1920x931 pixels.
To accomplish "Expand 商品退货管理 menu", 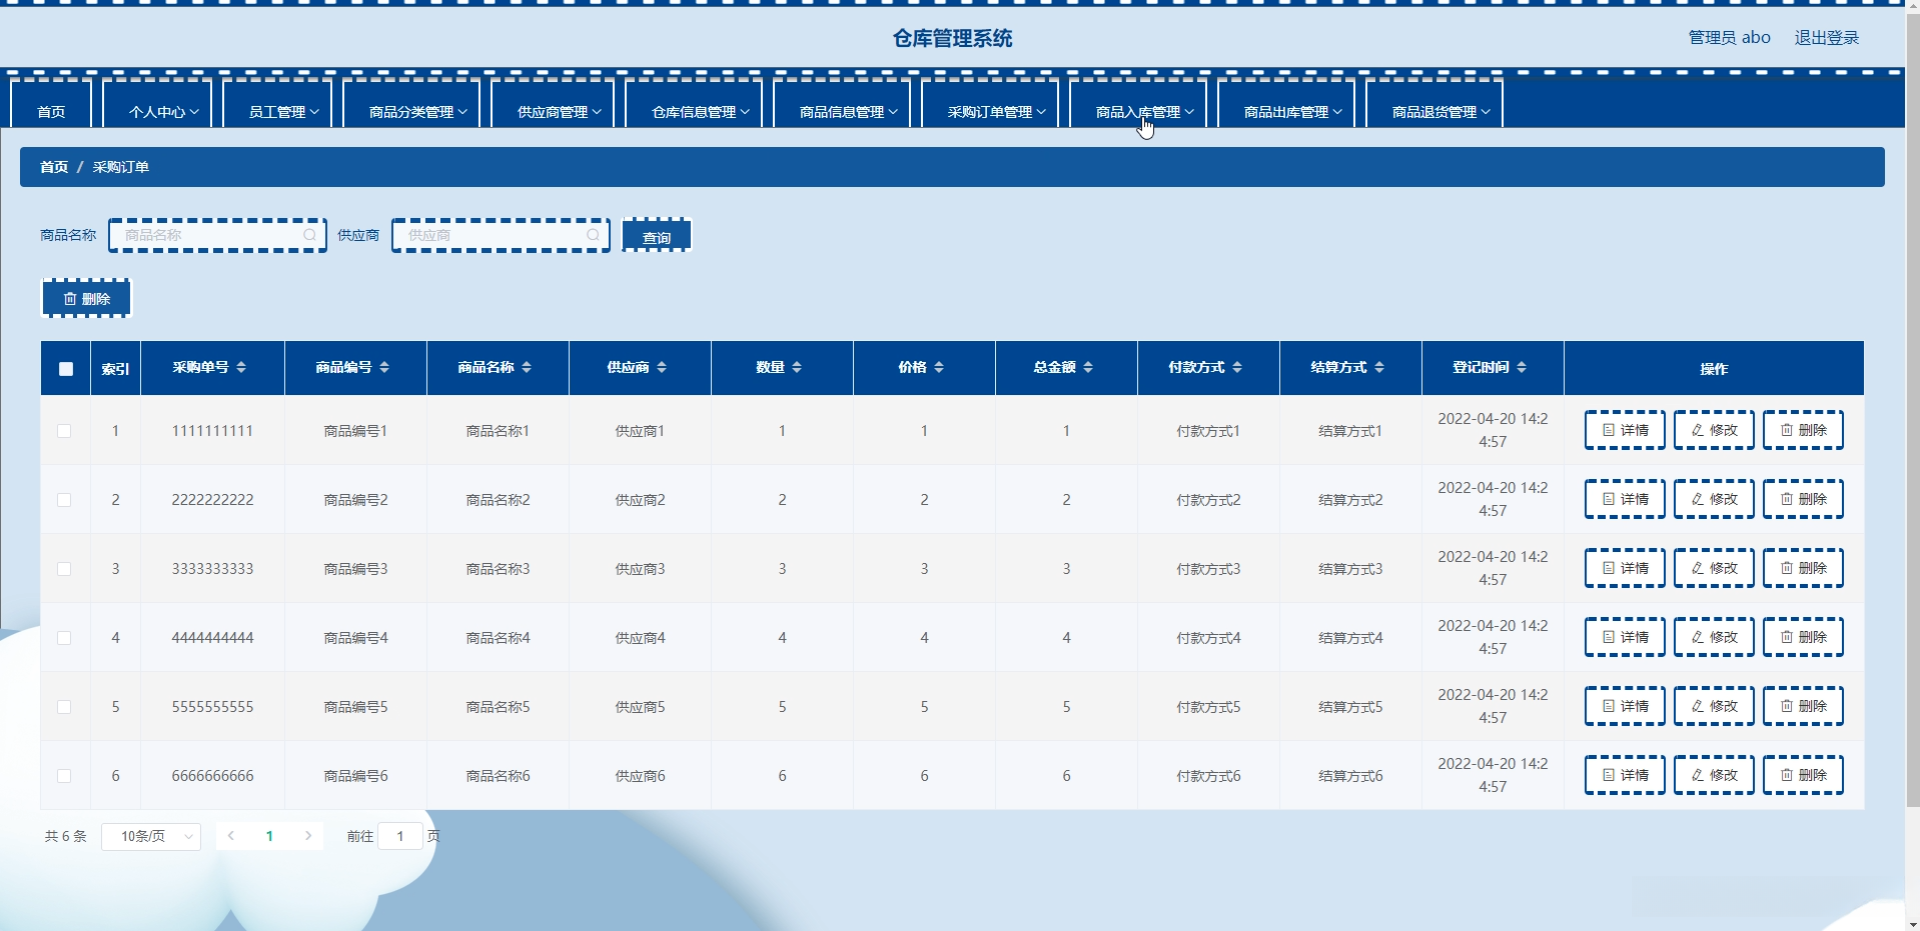I will [1434, 105].
